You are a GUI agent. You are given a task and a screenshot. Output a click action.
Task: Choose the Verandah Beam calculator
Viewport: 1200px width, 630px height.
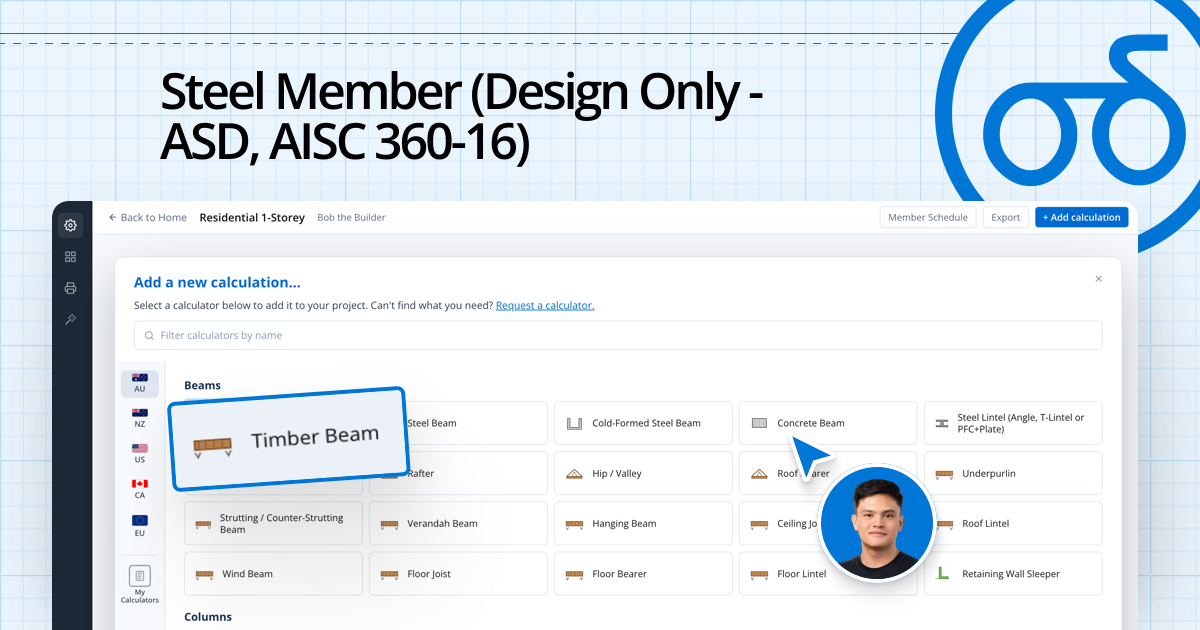click(458, 523)
